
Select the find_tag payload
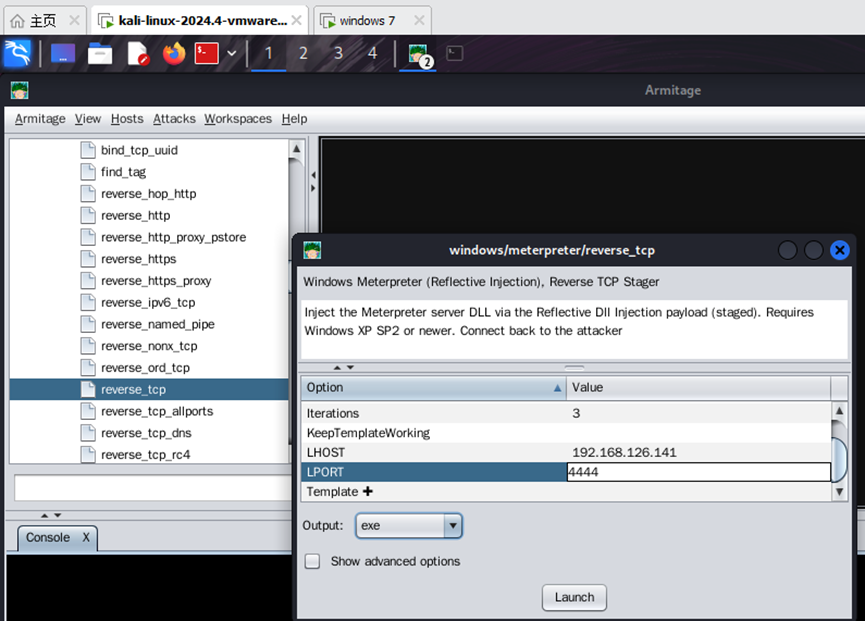click(123, 172)
